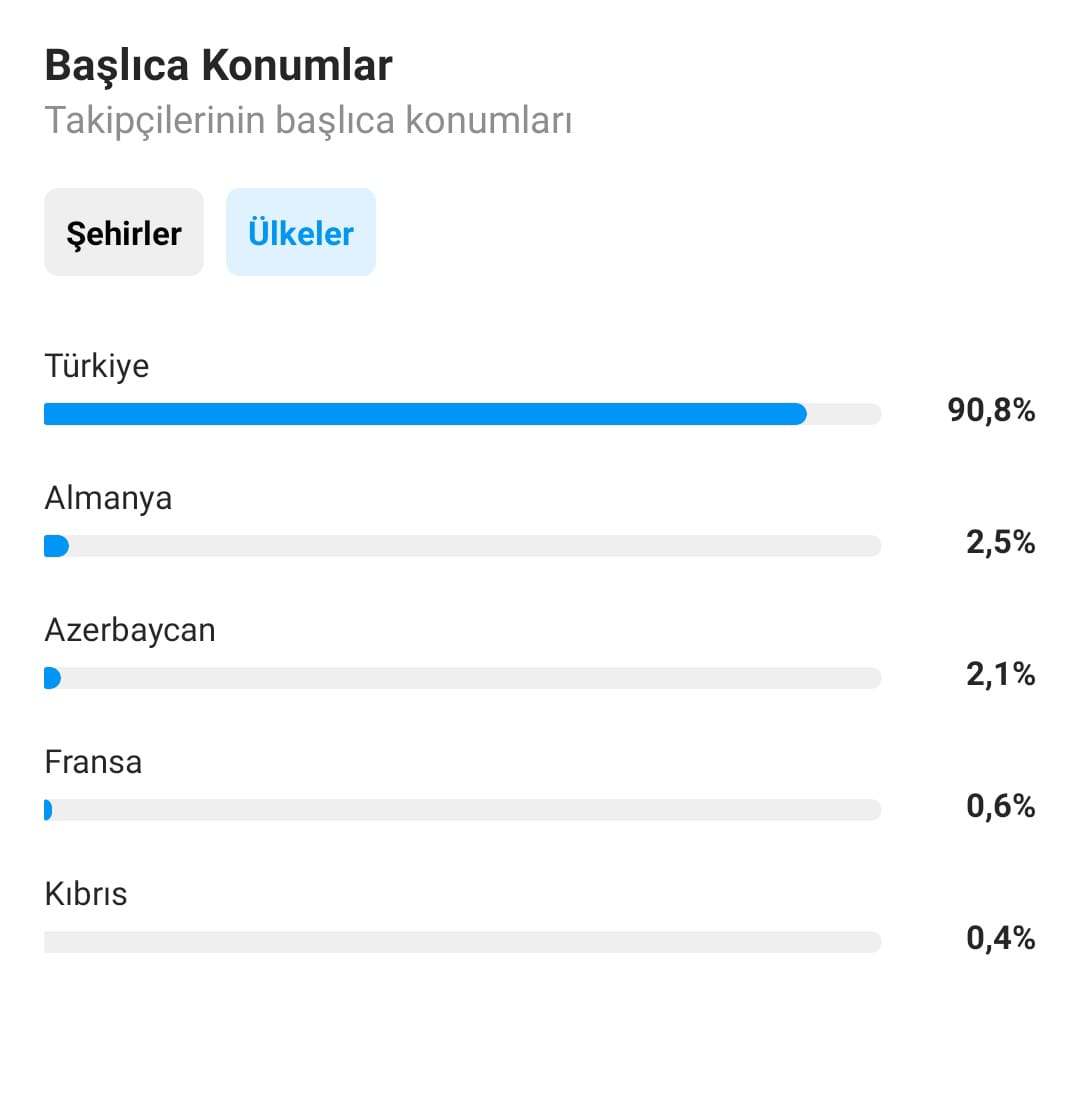Click the Başlıca Konumlar heading
1080x1096 pixels.
point(218,66)
